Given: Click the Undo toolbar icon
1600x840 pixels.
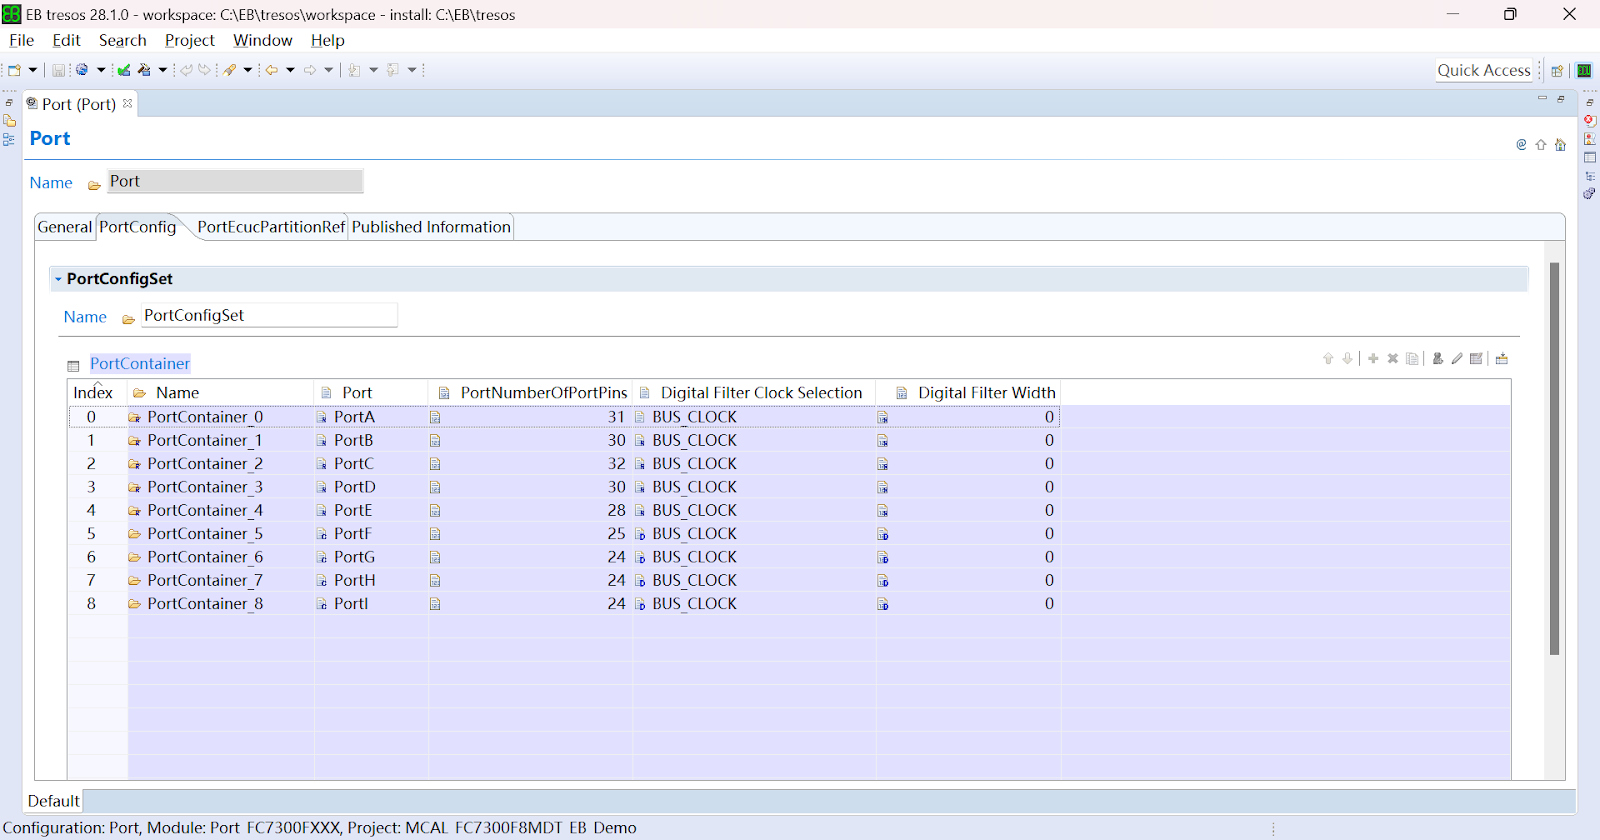Looking at the screenshot, I should [x=186, y=70].
